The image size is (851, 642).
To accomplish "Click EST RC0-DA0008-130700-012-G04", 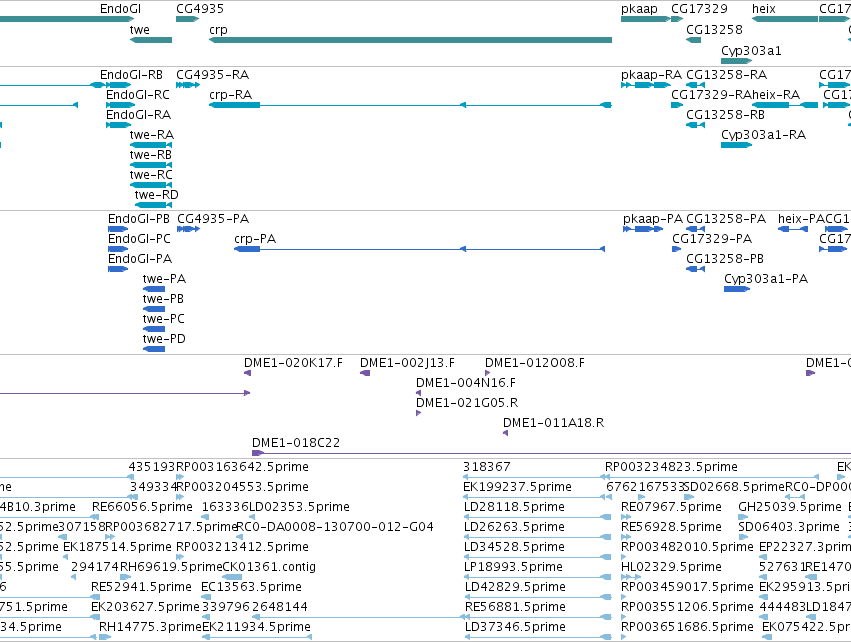I will pos(335,527).
